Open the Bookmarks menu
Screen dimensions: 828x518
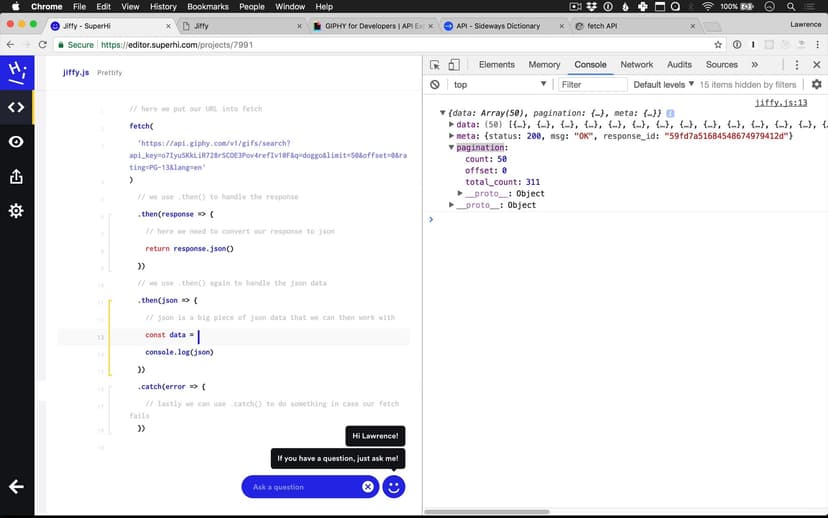[208, 7]
